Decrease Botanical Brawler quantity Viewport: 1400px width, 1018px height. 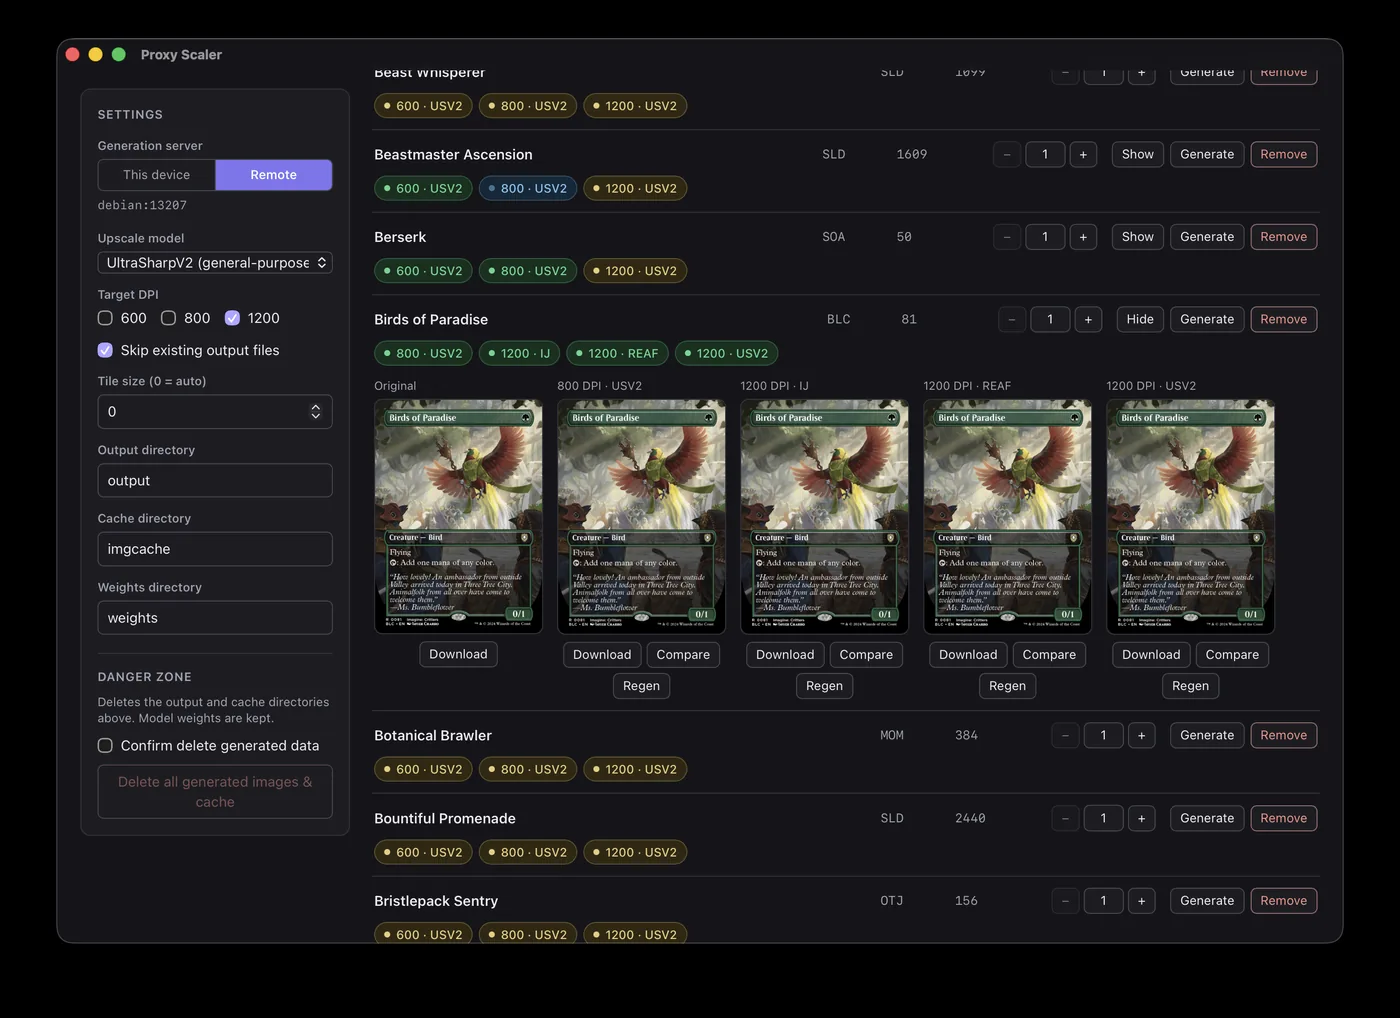point(1065,735)
